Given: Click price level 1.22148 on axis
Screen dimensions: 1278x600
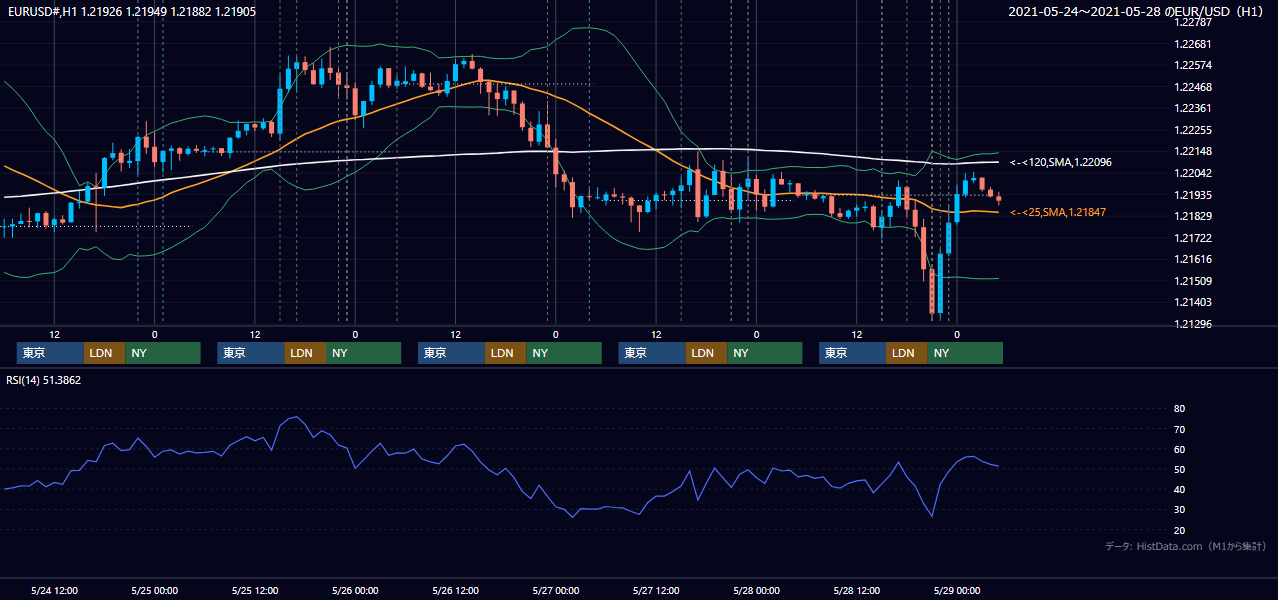Looking at the screenshot, I should pyautogui.click(x=1194, y=151).
